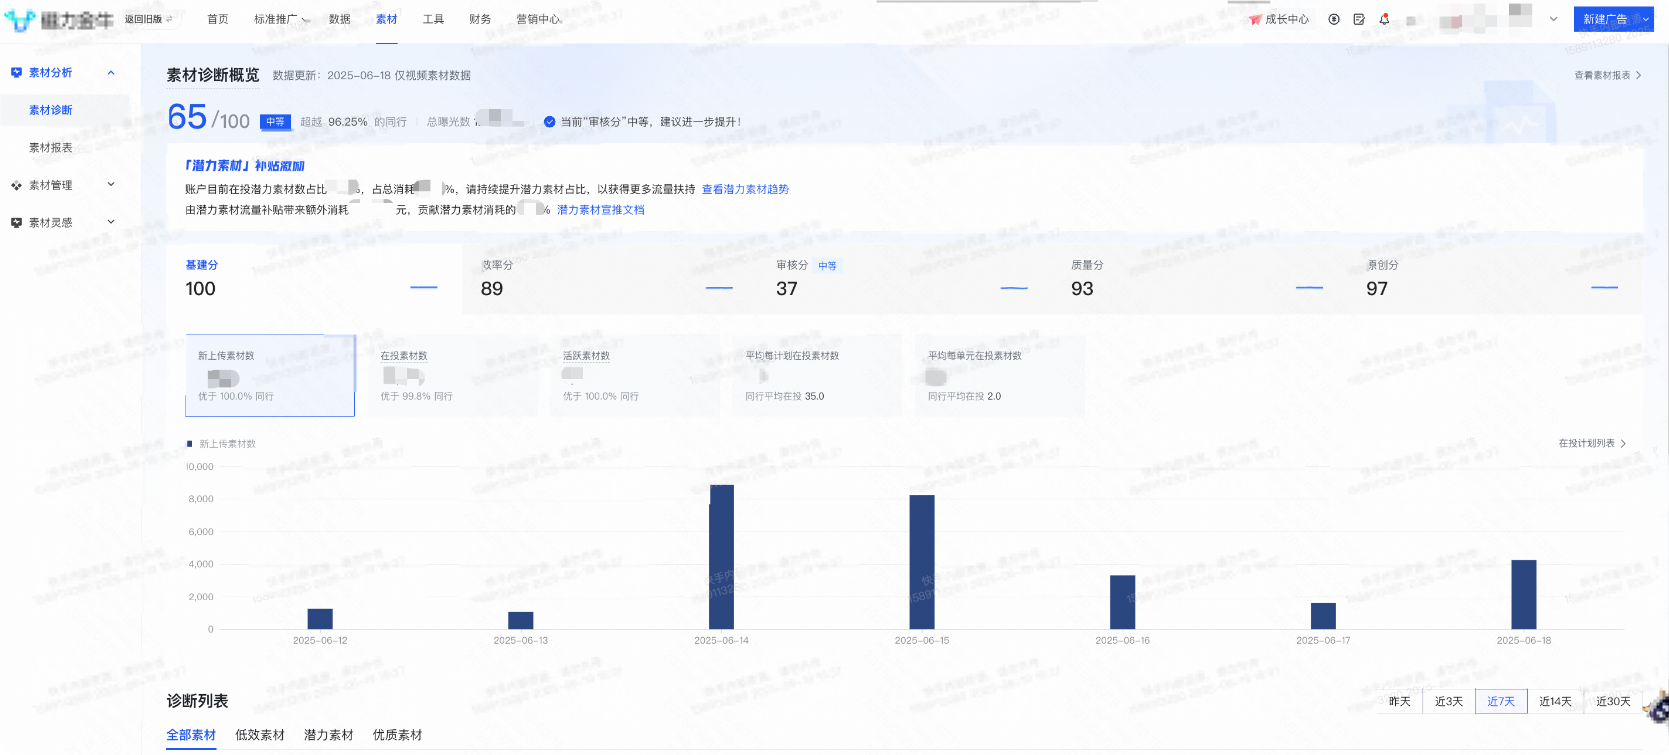Screen dimensions: 1669x755
Task: Select the 近30天 date range option
Action: pyautogui.click(x=1612, y=702)
